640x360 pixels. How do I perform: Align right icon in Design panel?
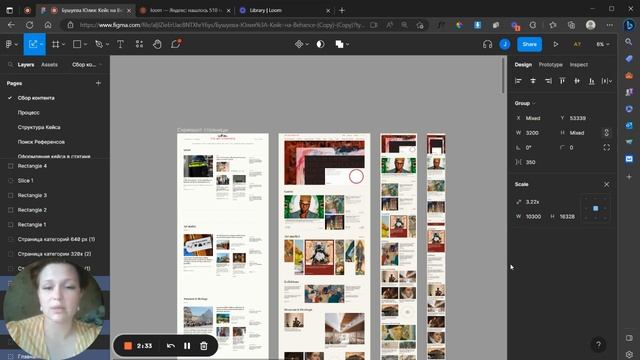pos(548,81)
